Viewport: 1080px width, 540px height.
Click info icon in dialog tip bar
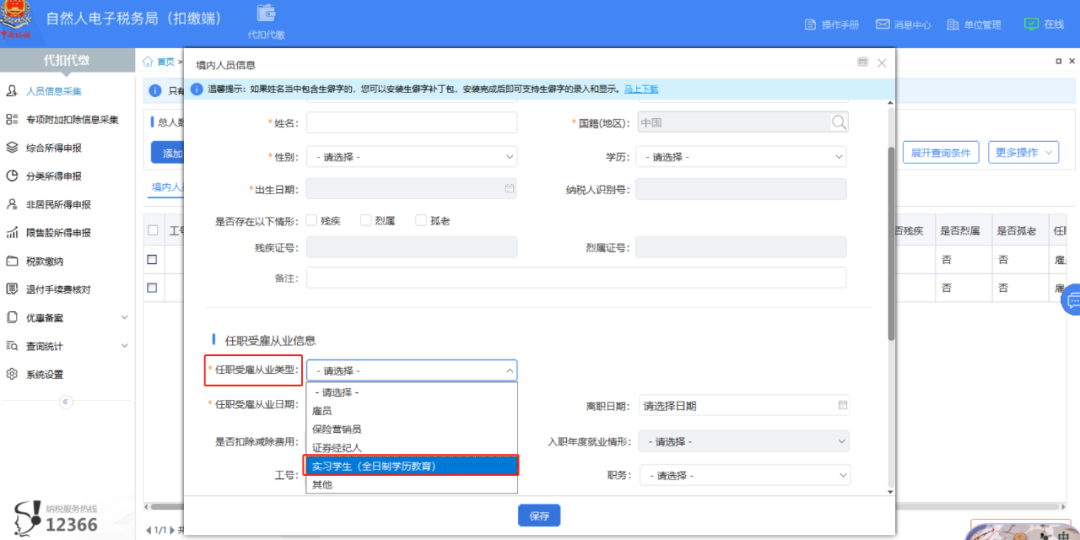tap(196, 89)
